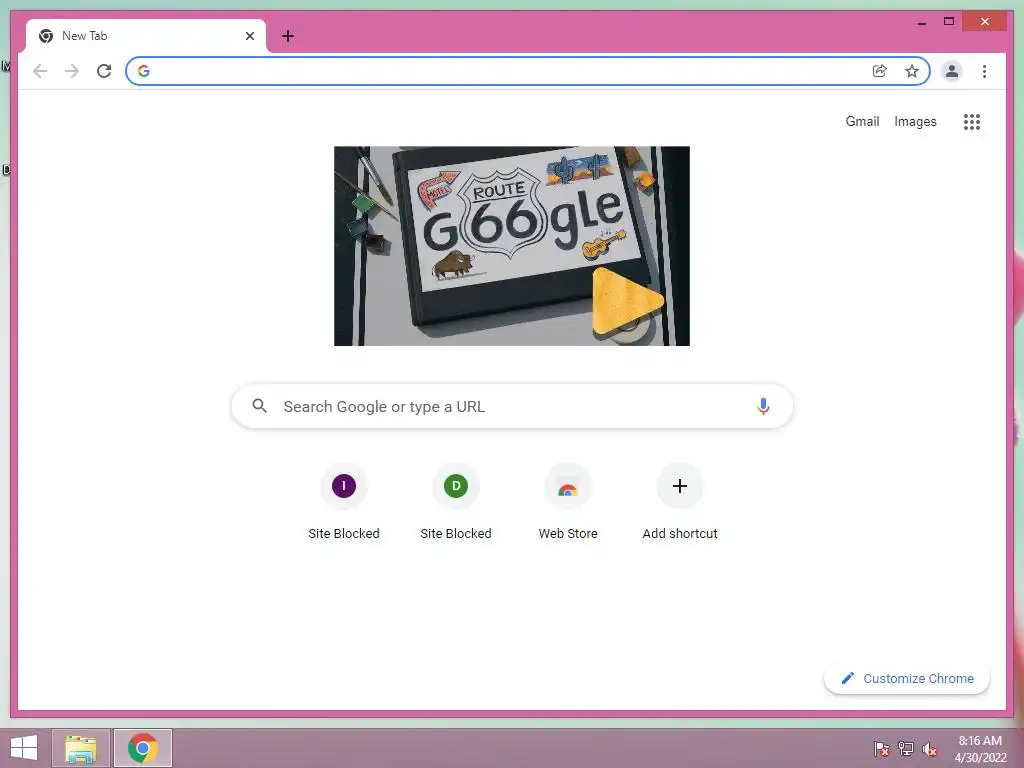The image size is (1024, 768).
Task: Open the purple I Site Blocked shortcut
Action: [x=344, y=502]
